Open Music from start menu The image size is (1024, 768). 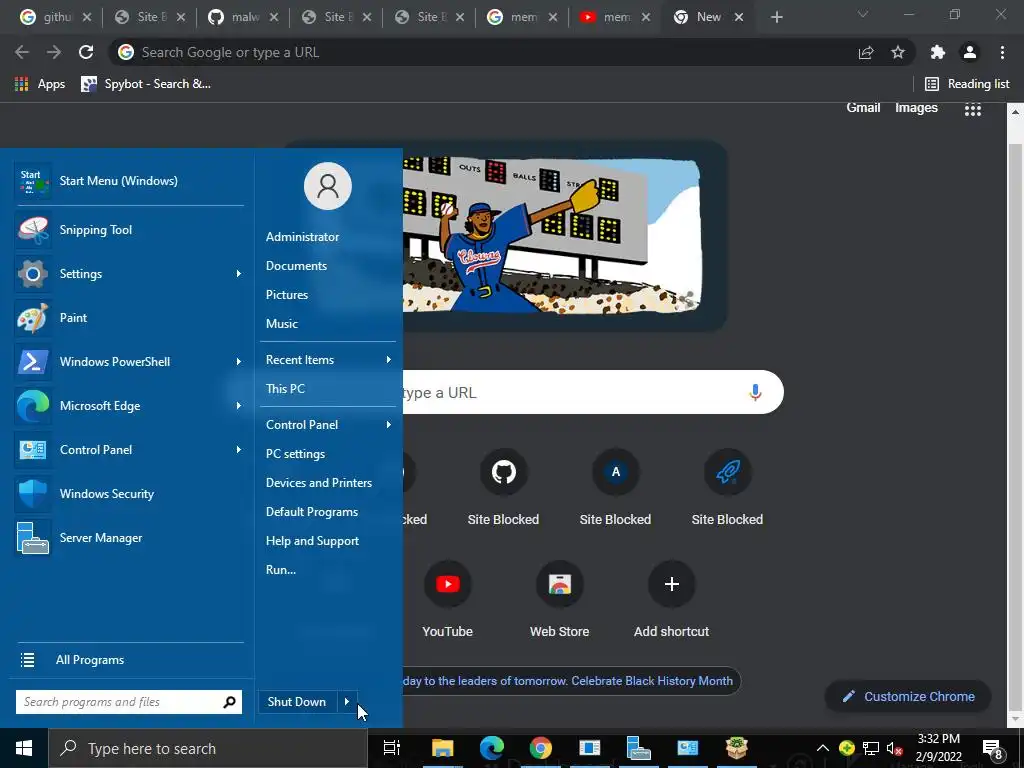[281, 324]
